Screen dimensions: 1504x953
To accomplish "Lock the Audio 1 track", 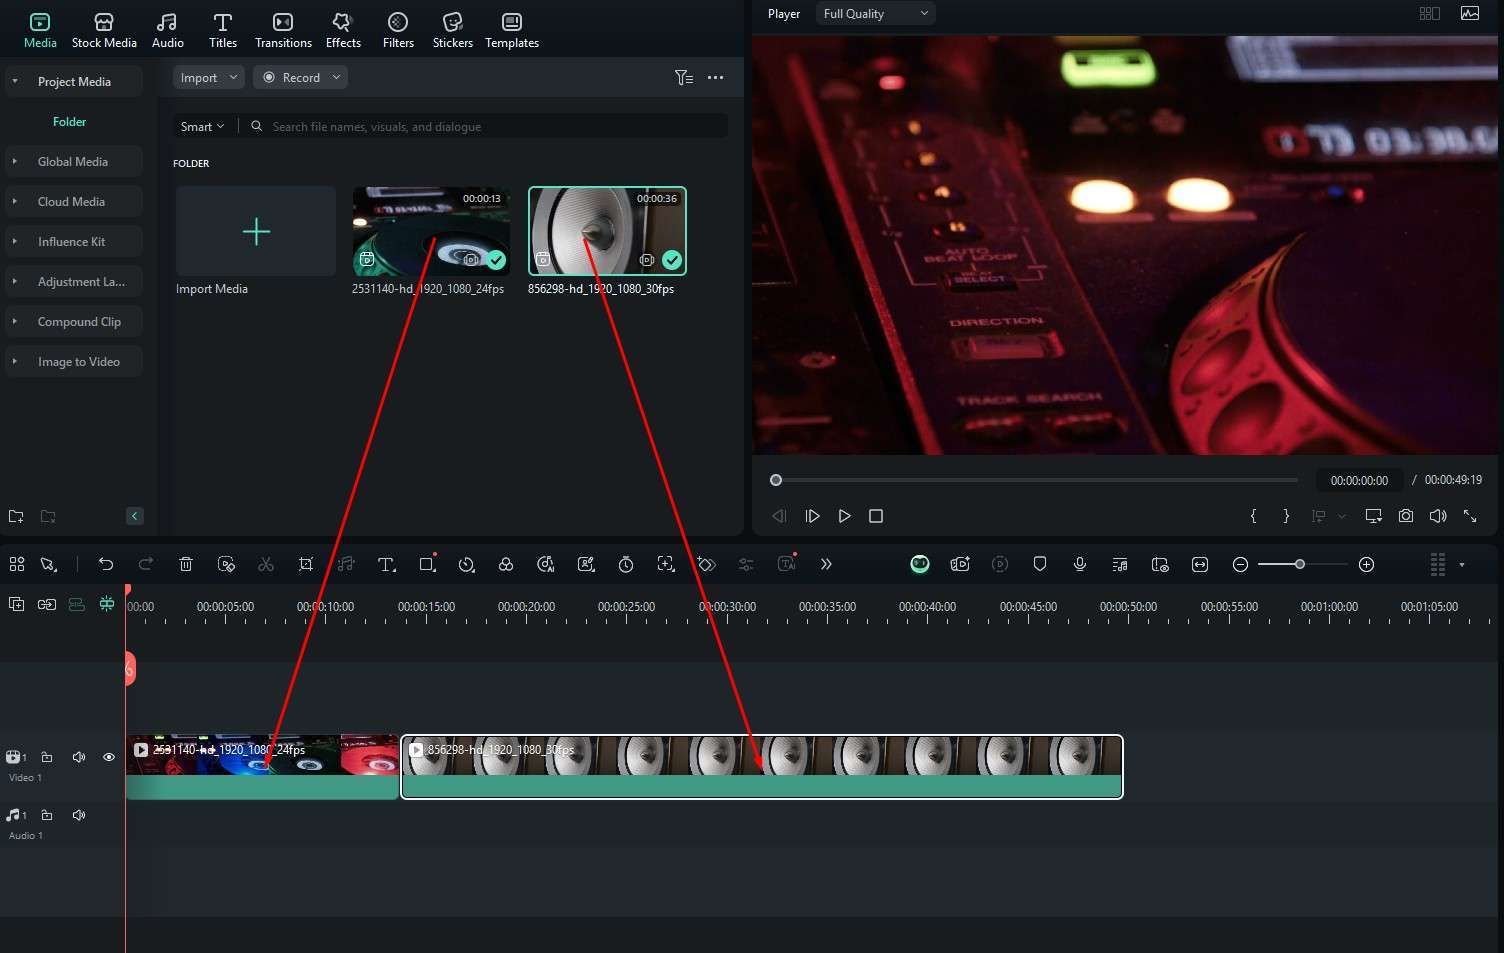I will [x=47, y=815].
